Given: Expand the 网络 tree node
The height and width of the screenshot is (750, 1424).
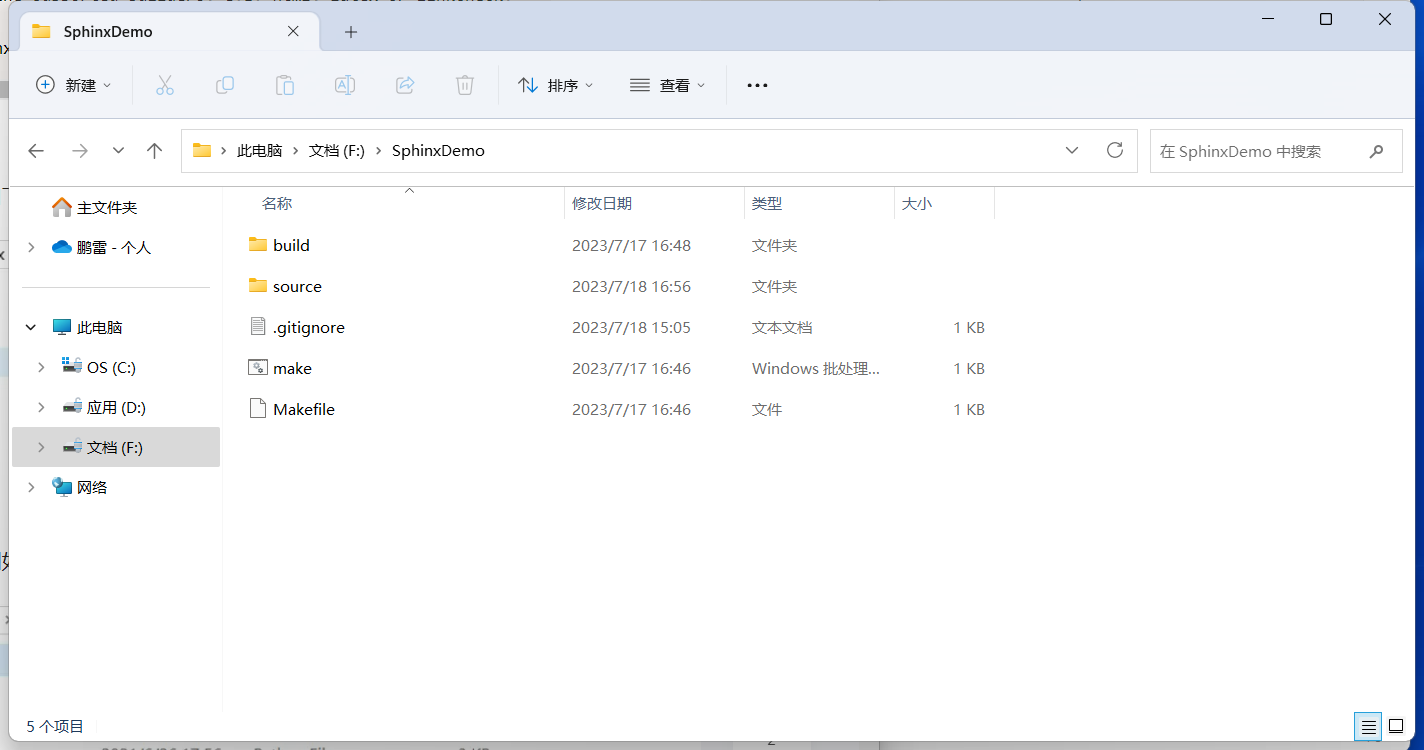Looking at the screenshot, I should (31, 487).
